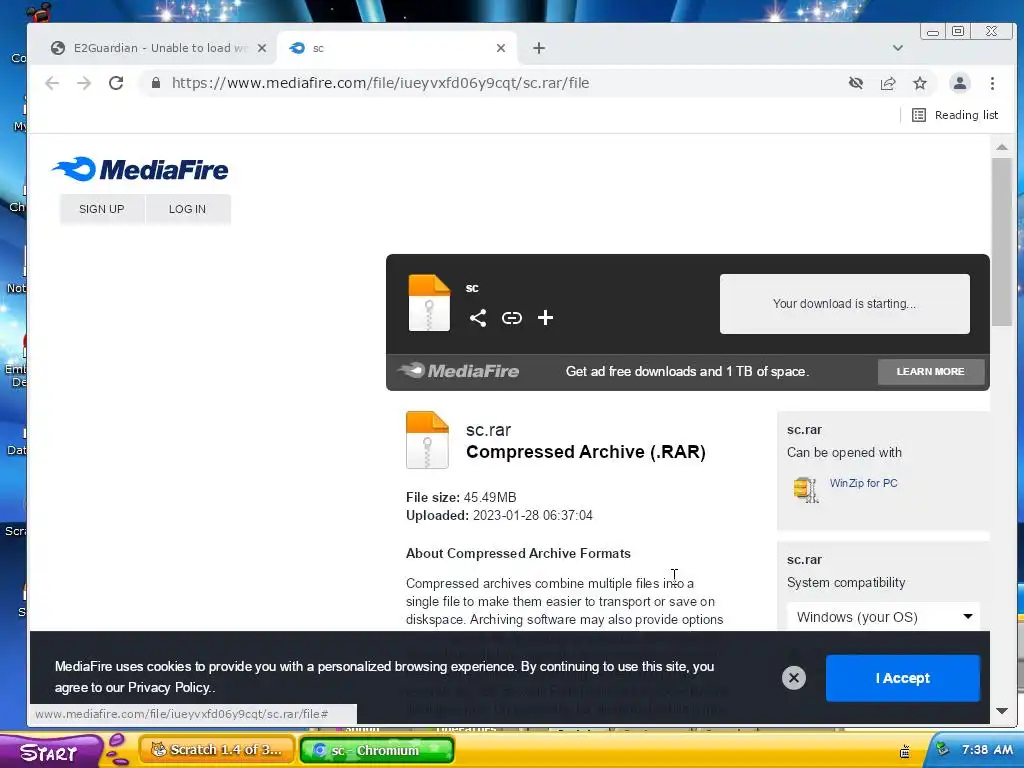Copy link using the chain icon
Viewport: 1024px width, 768px height.
click(x=511, y=318)
